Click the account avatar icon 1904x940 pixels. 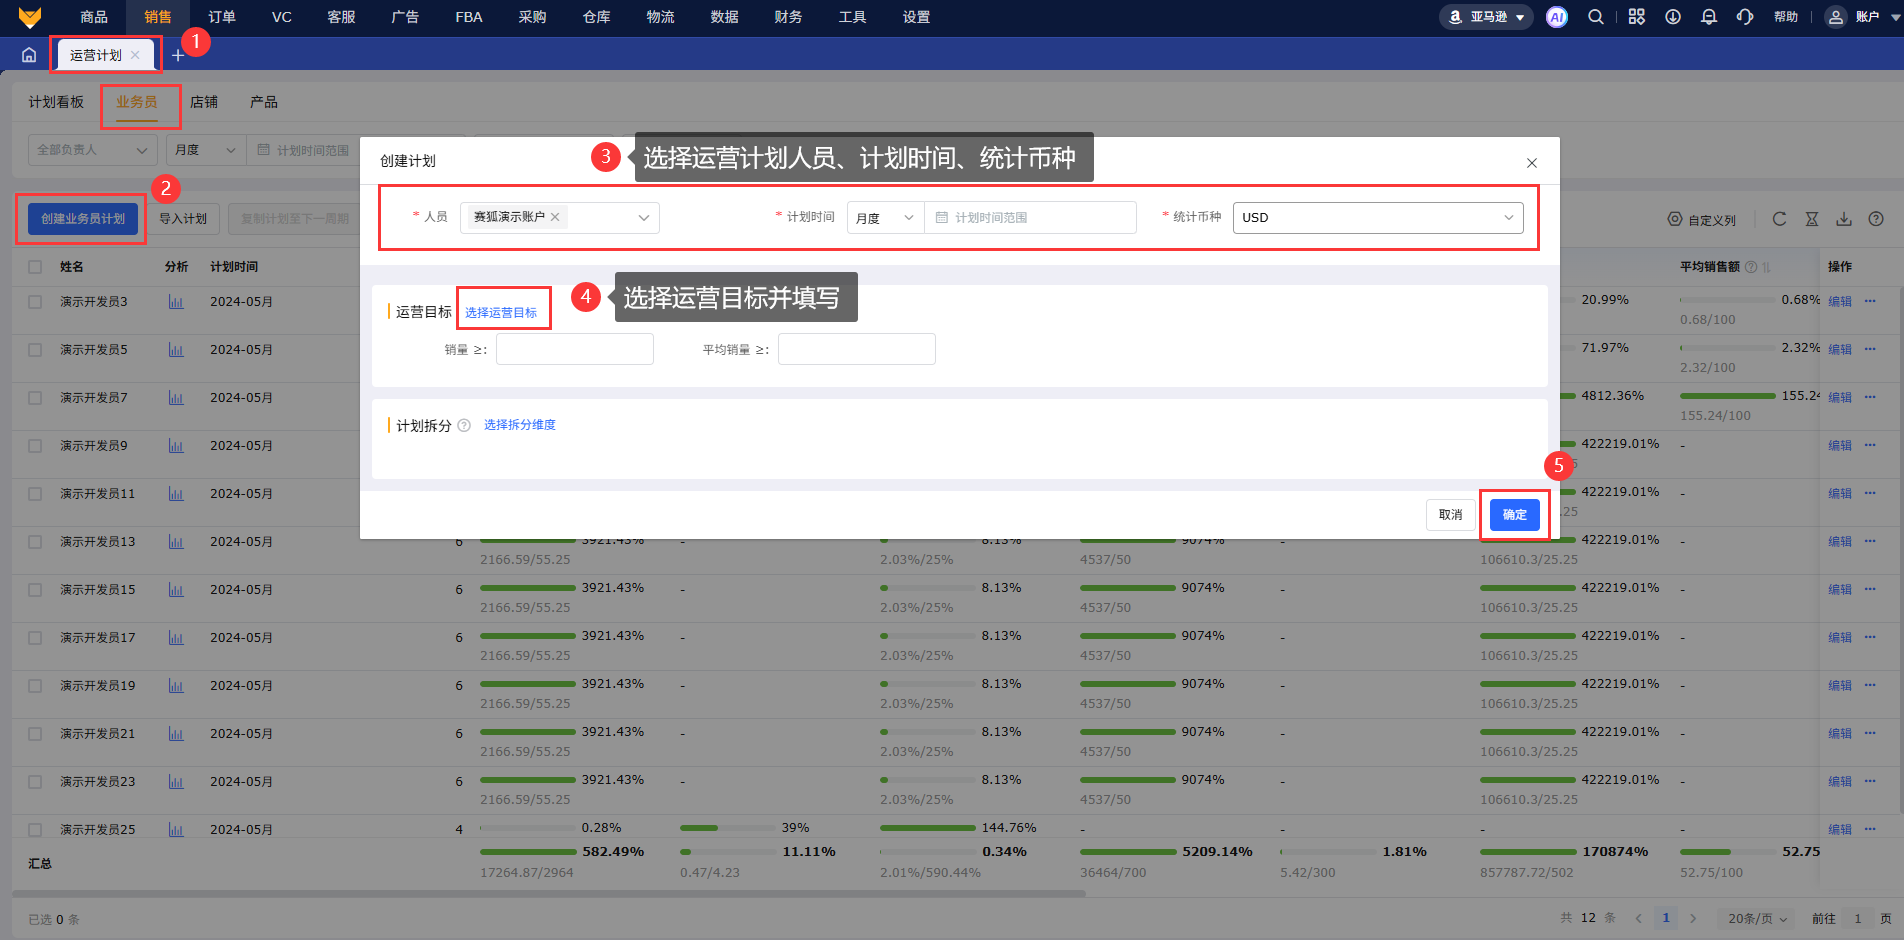[1835, 17]
